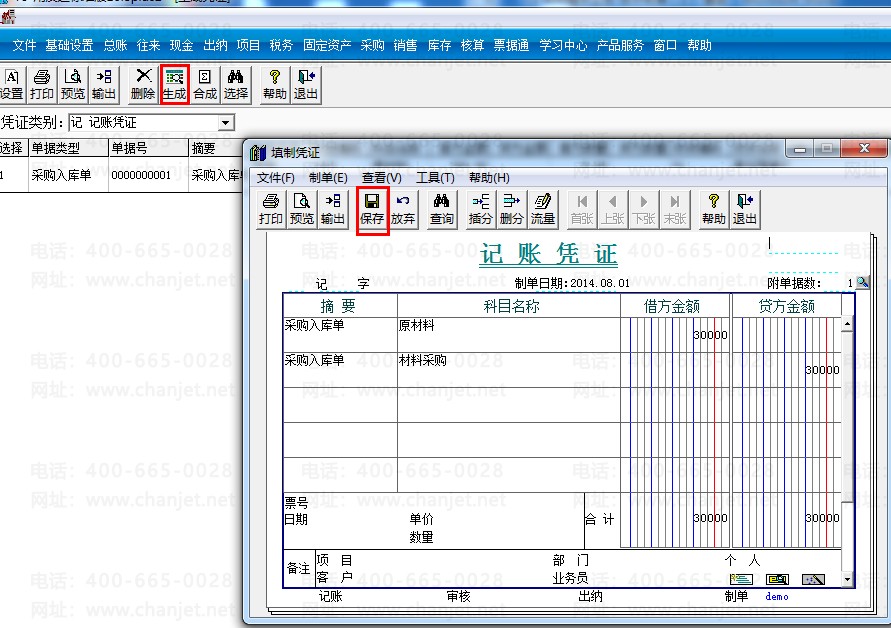Click 退出 (Exit) icon in voucher toolbar
This screenshot has width=891, height=628.
(x=744, y=209)
